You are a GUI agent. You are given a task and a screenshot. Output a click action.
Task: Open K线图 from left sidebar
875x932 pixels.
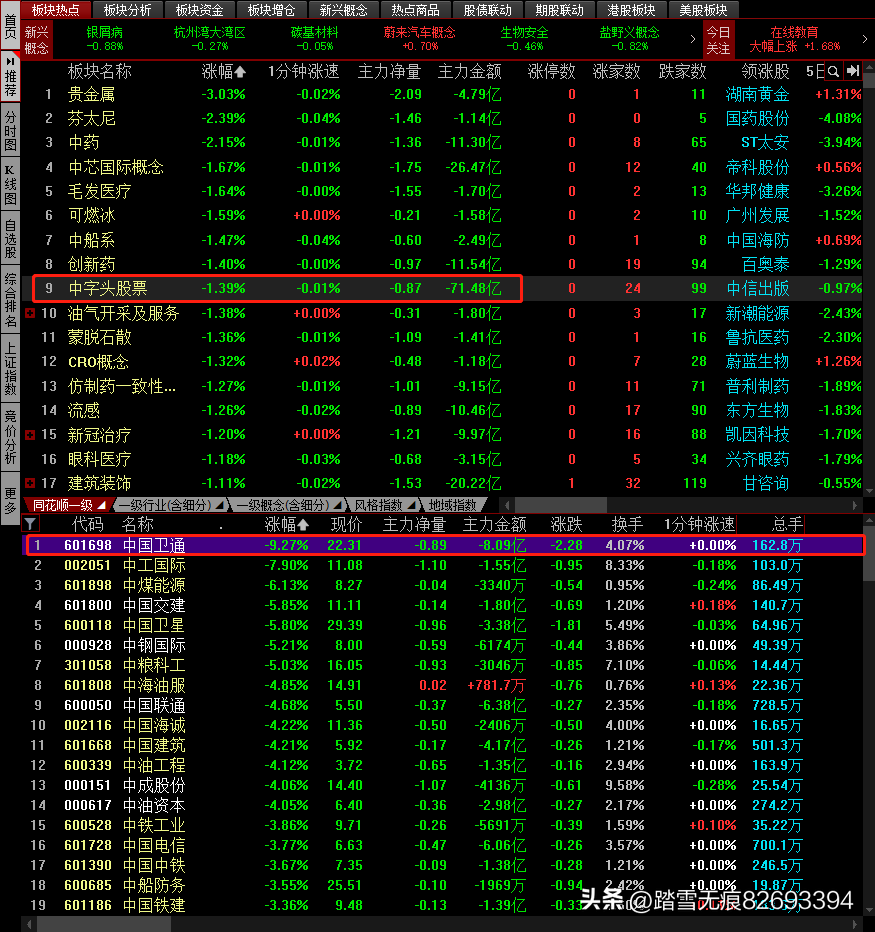click(x=10, y=184)
